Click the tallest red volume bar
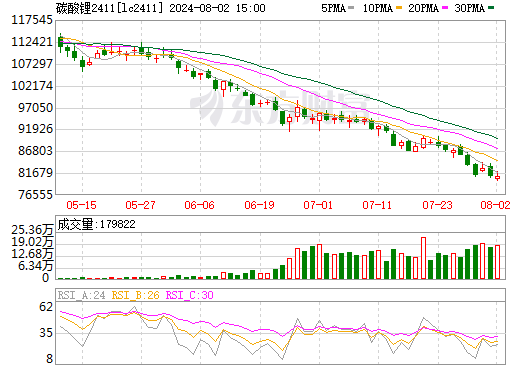This screenshot has height=365, width=520. [x=423, y=258]
